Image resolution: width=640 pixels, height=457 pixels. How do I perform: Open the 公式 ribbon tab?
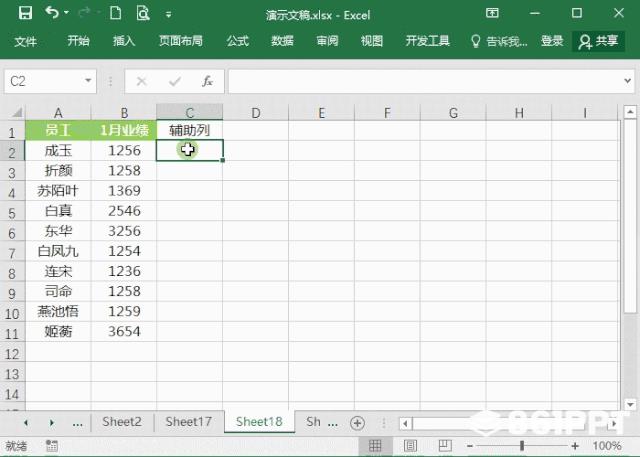pyautogui.click(x=238, y=41)
